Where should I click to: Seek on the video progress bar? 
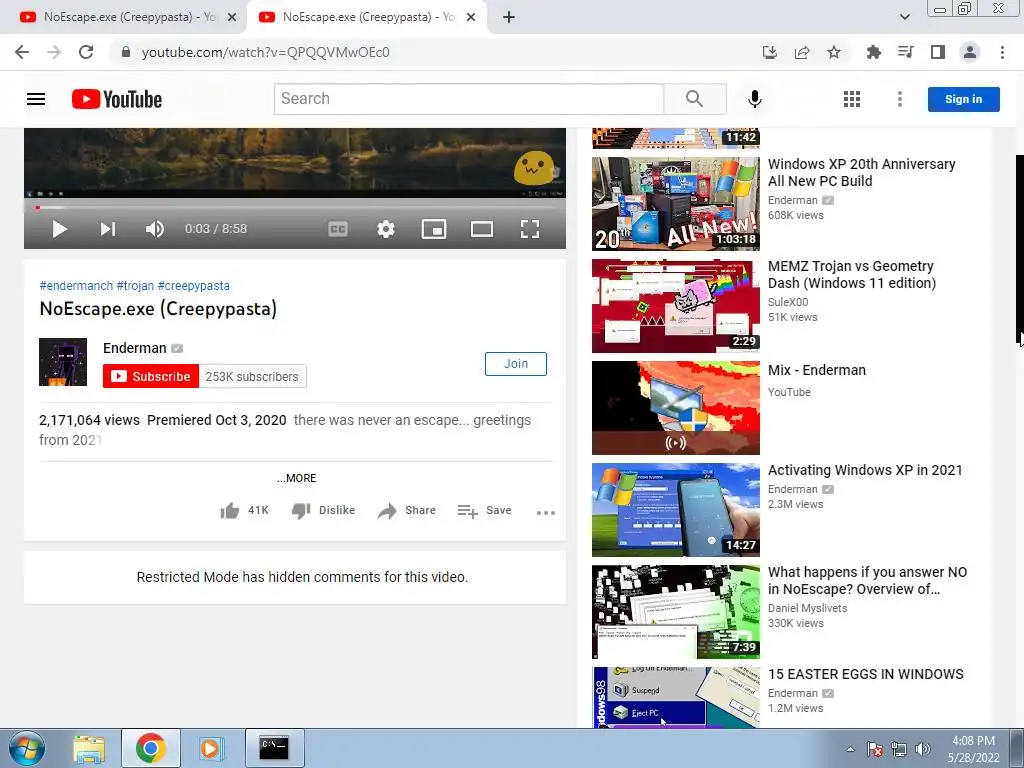tap(295, 208)
